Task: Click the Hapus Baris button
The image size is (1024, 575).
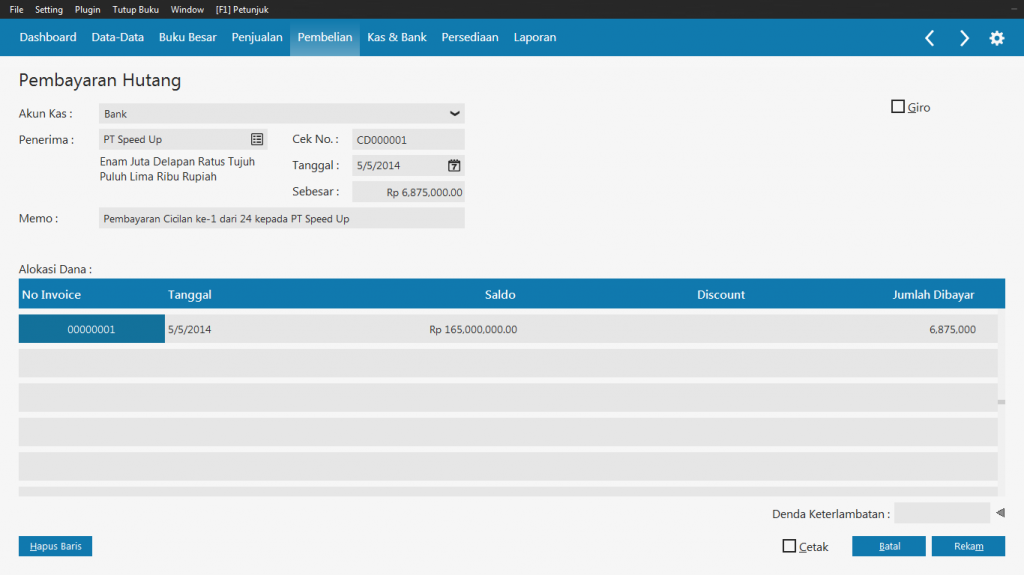Action: (x=55, y=546)
